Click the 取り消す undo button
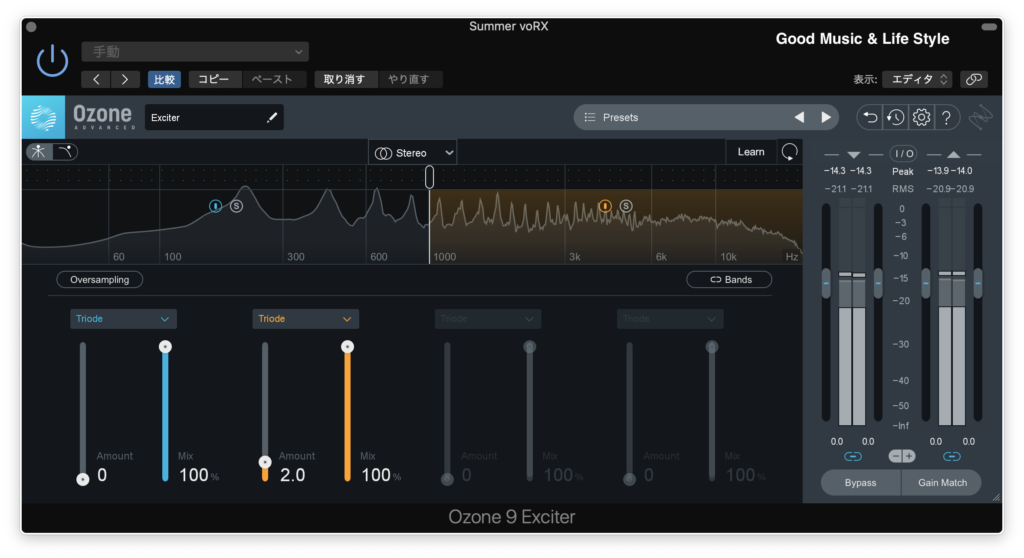 345,79
